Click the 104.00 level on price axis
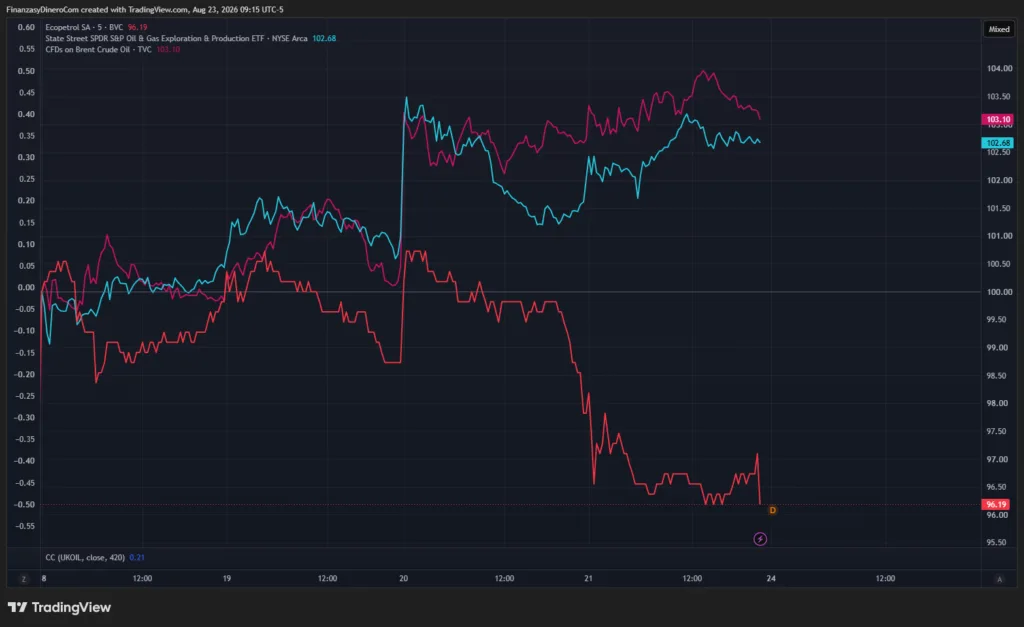Screen dimensions: 1024x627 coord(999,68)
